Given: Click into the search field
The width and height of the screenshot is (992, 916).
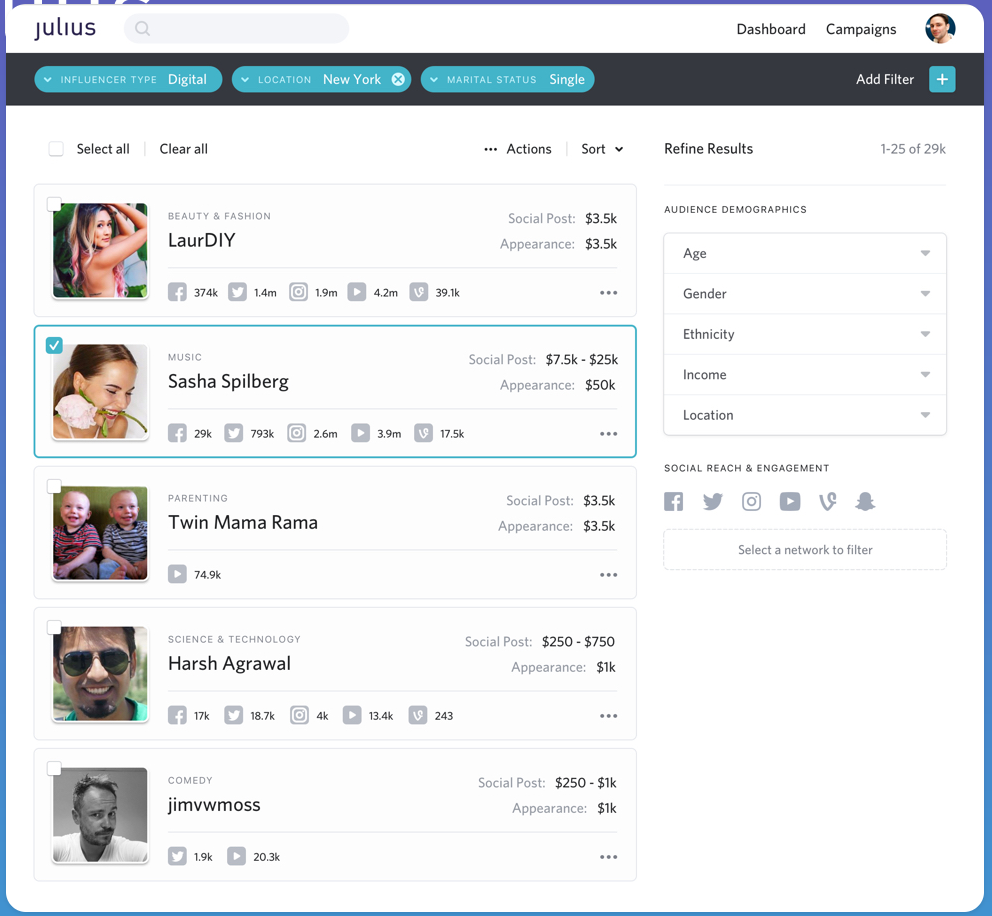Looking at the screenshot, I should (x=237, y=28).
